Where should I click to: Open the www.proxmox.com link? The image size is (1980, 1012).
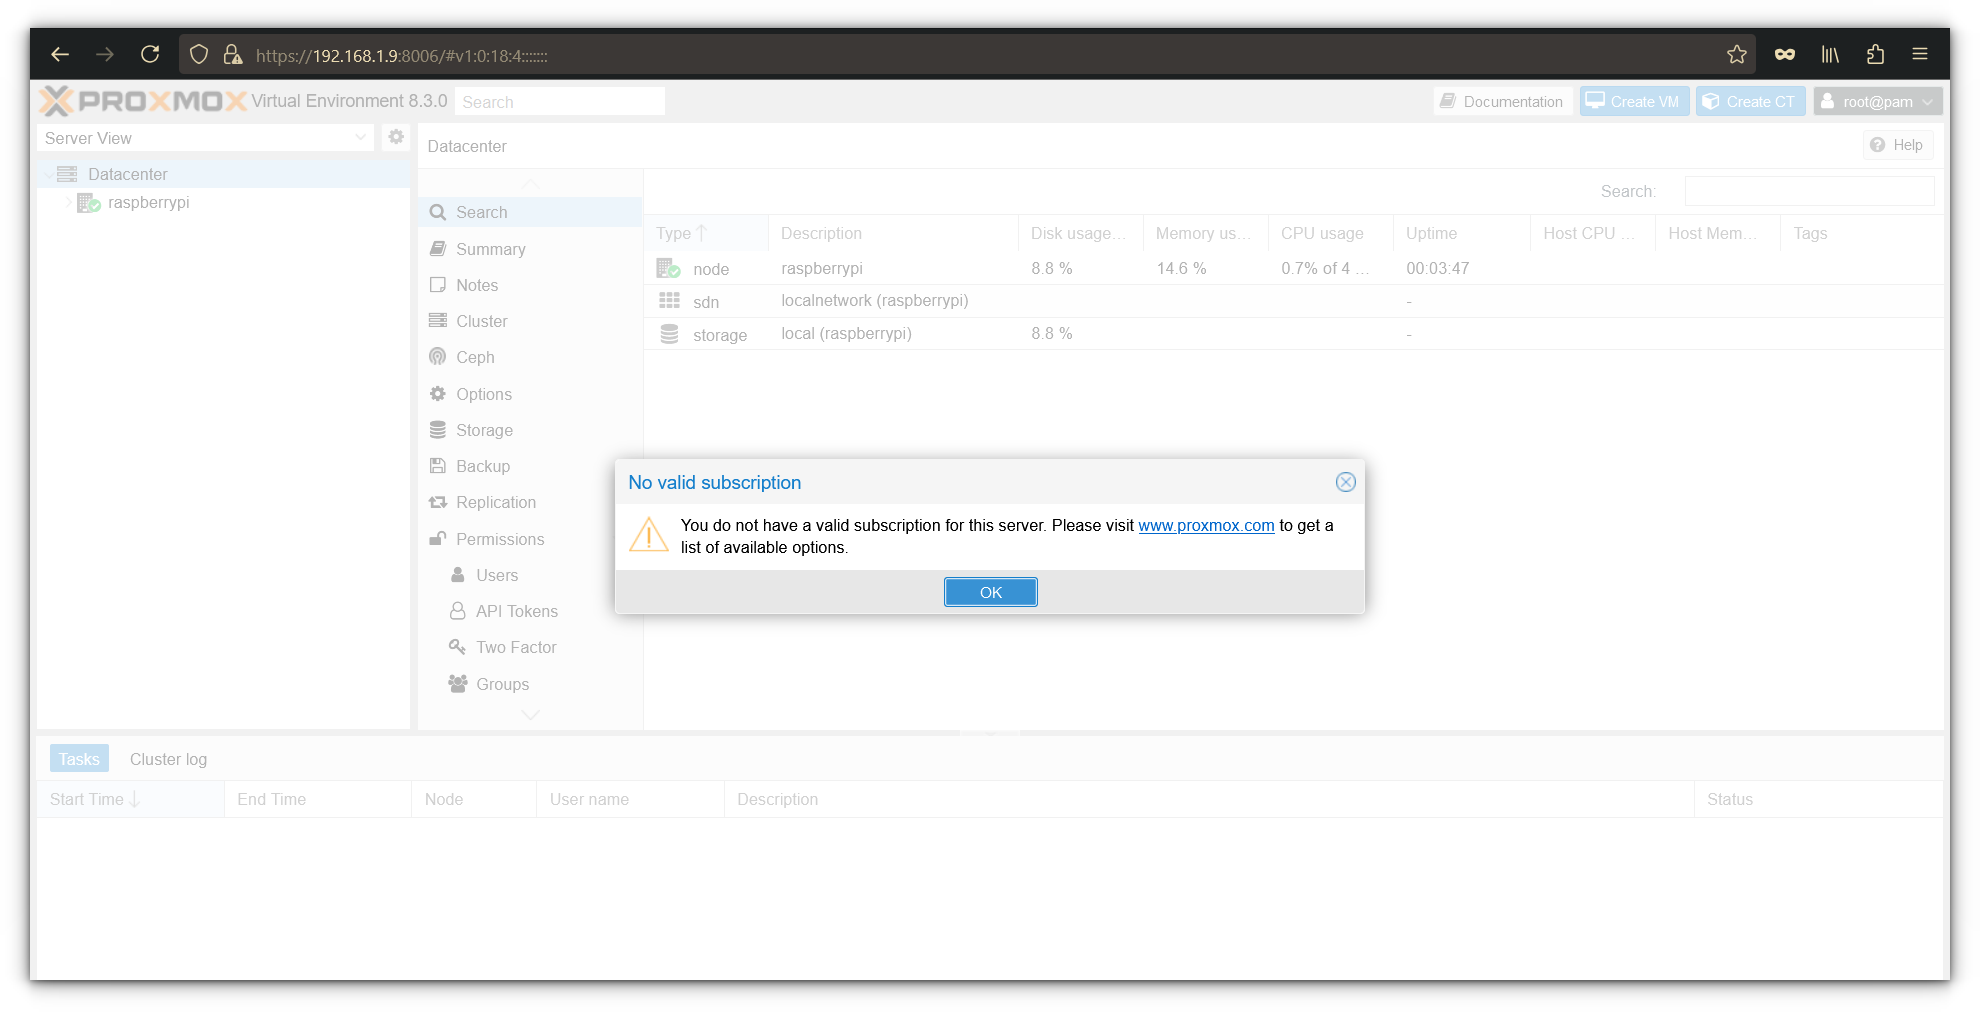tap(1206, 525)
